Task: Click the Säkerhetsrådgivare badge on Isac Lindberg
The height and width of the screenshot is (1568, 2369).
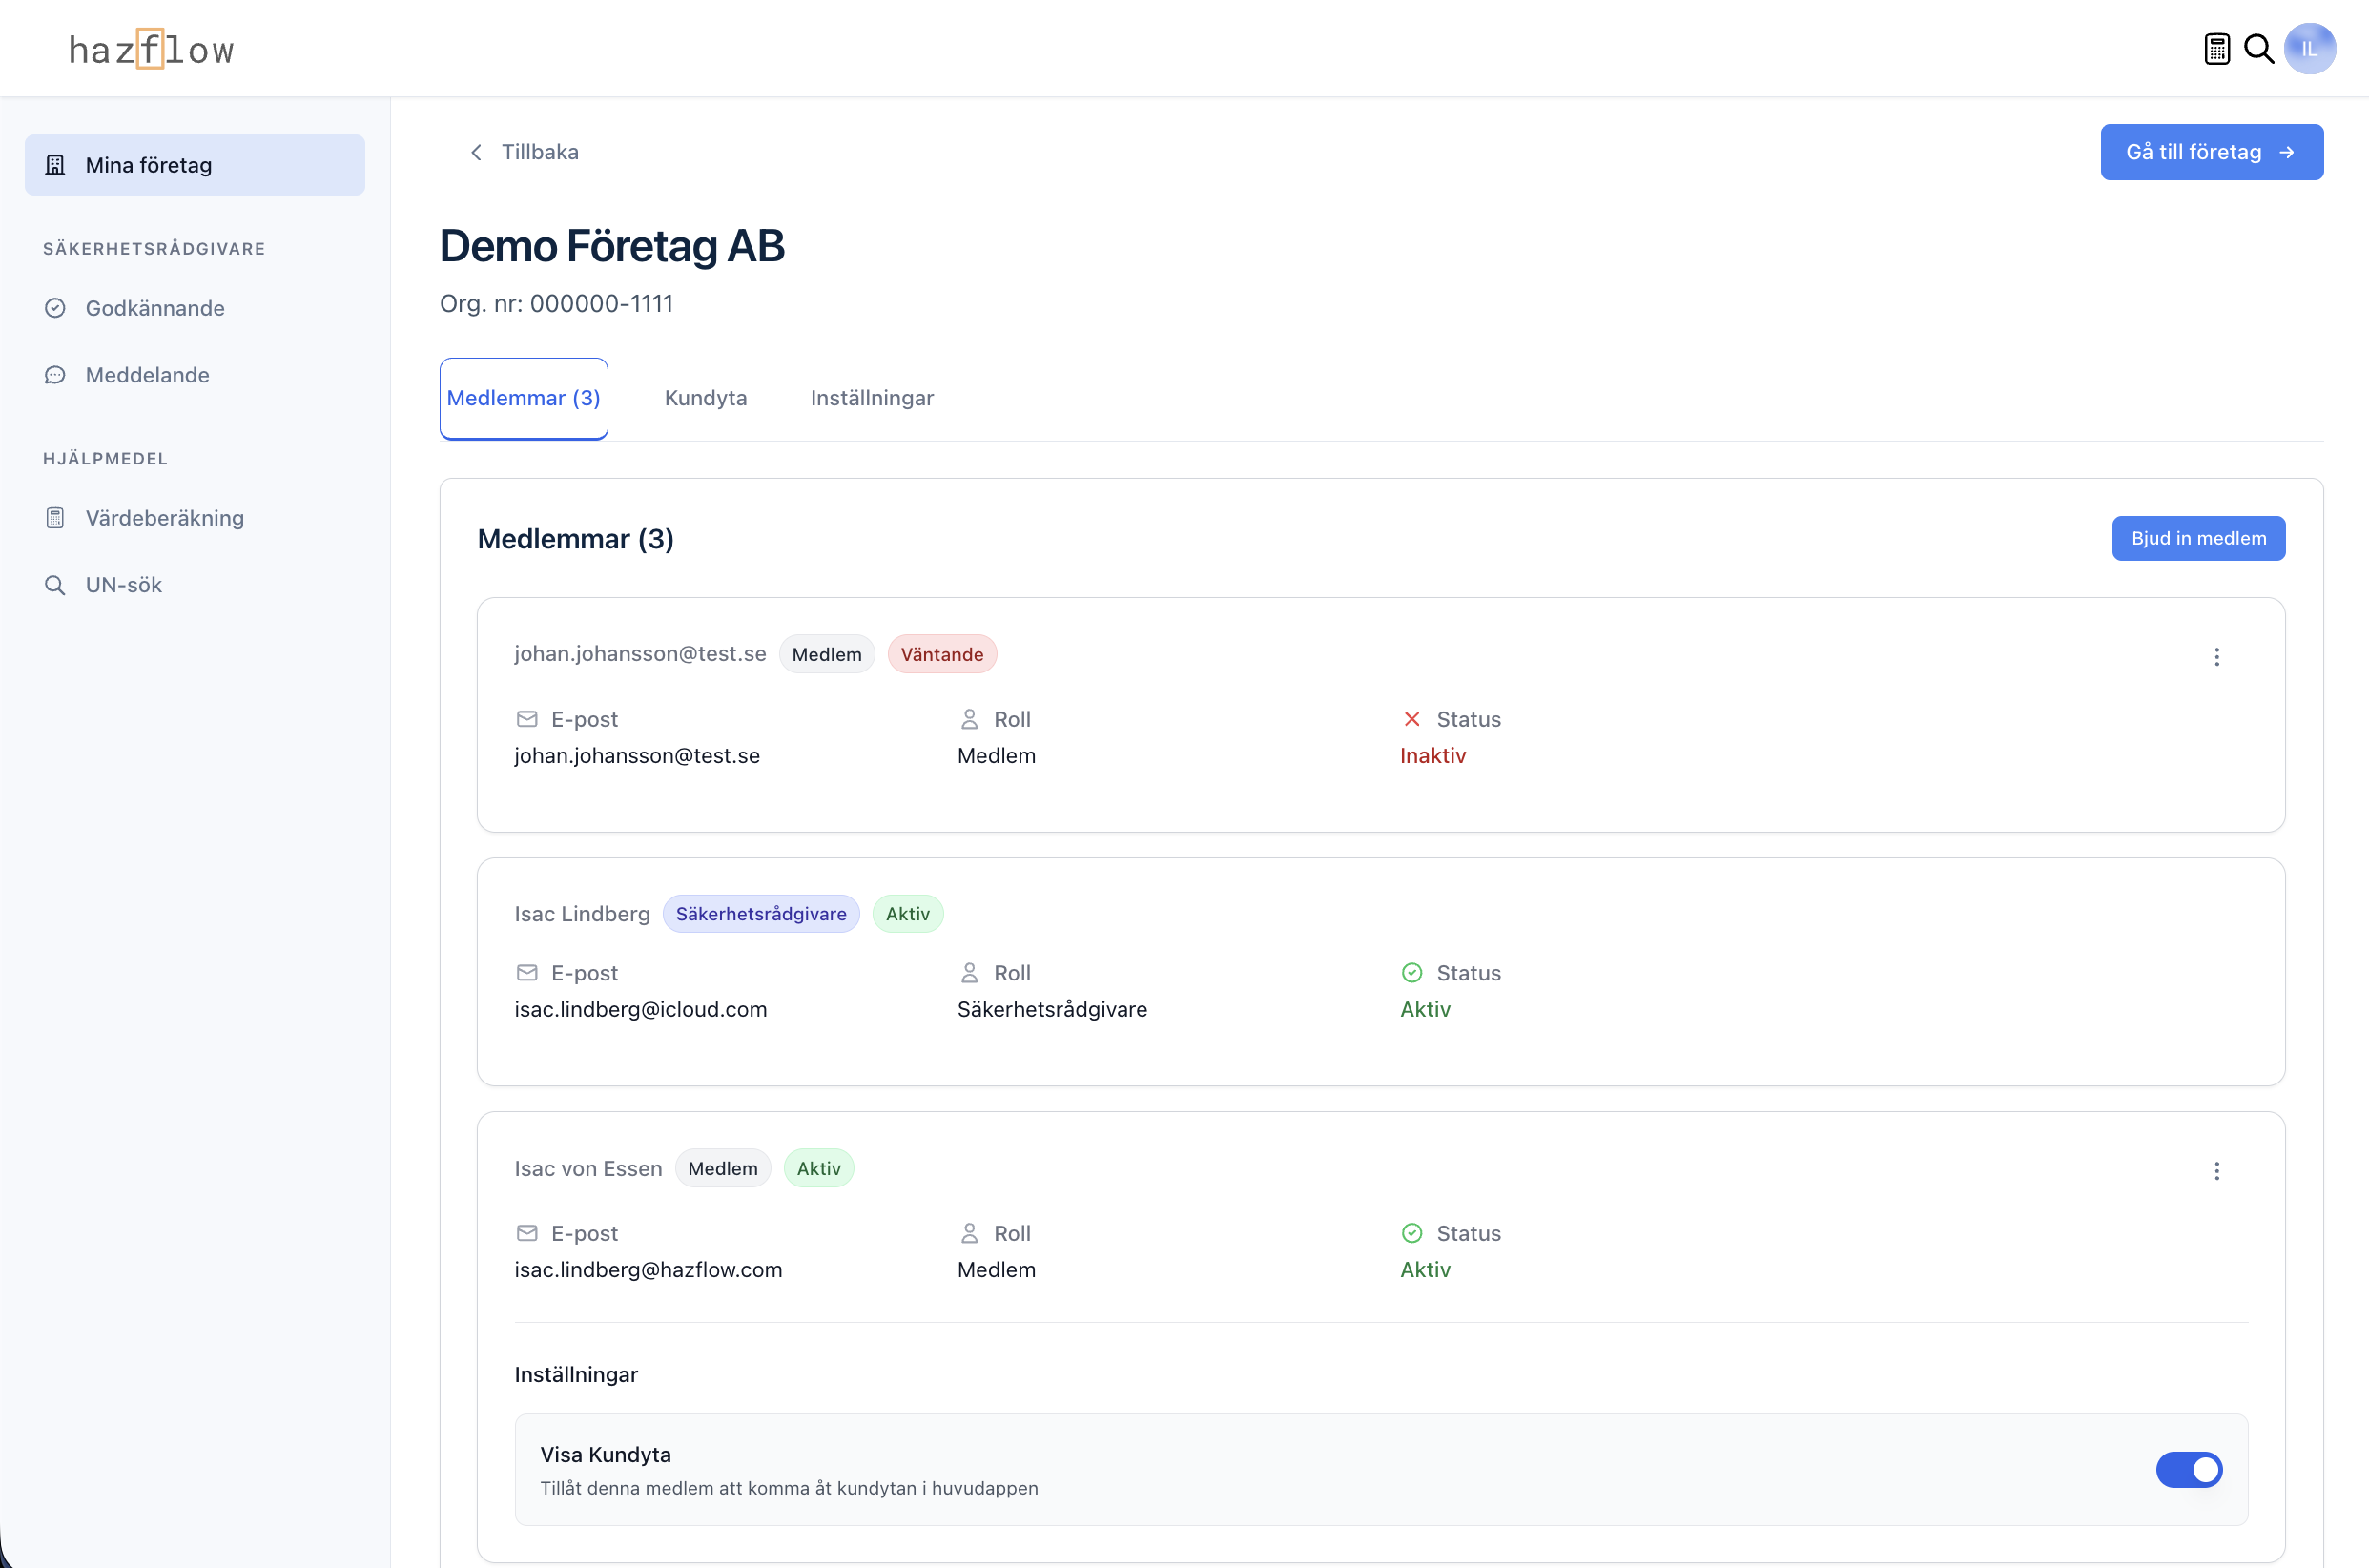Action: (x=760, y=914)
